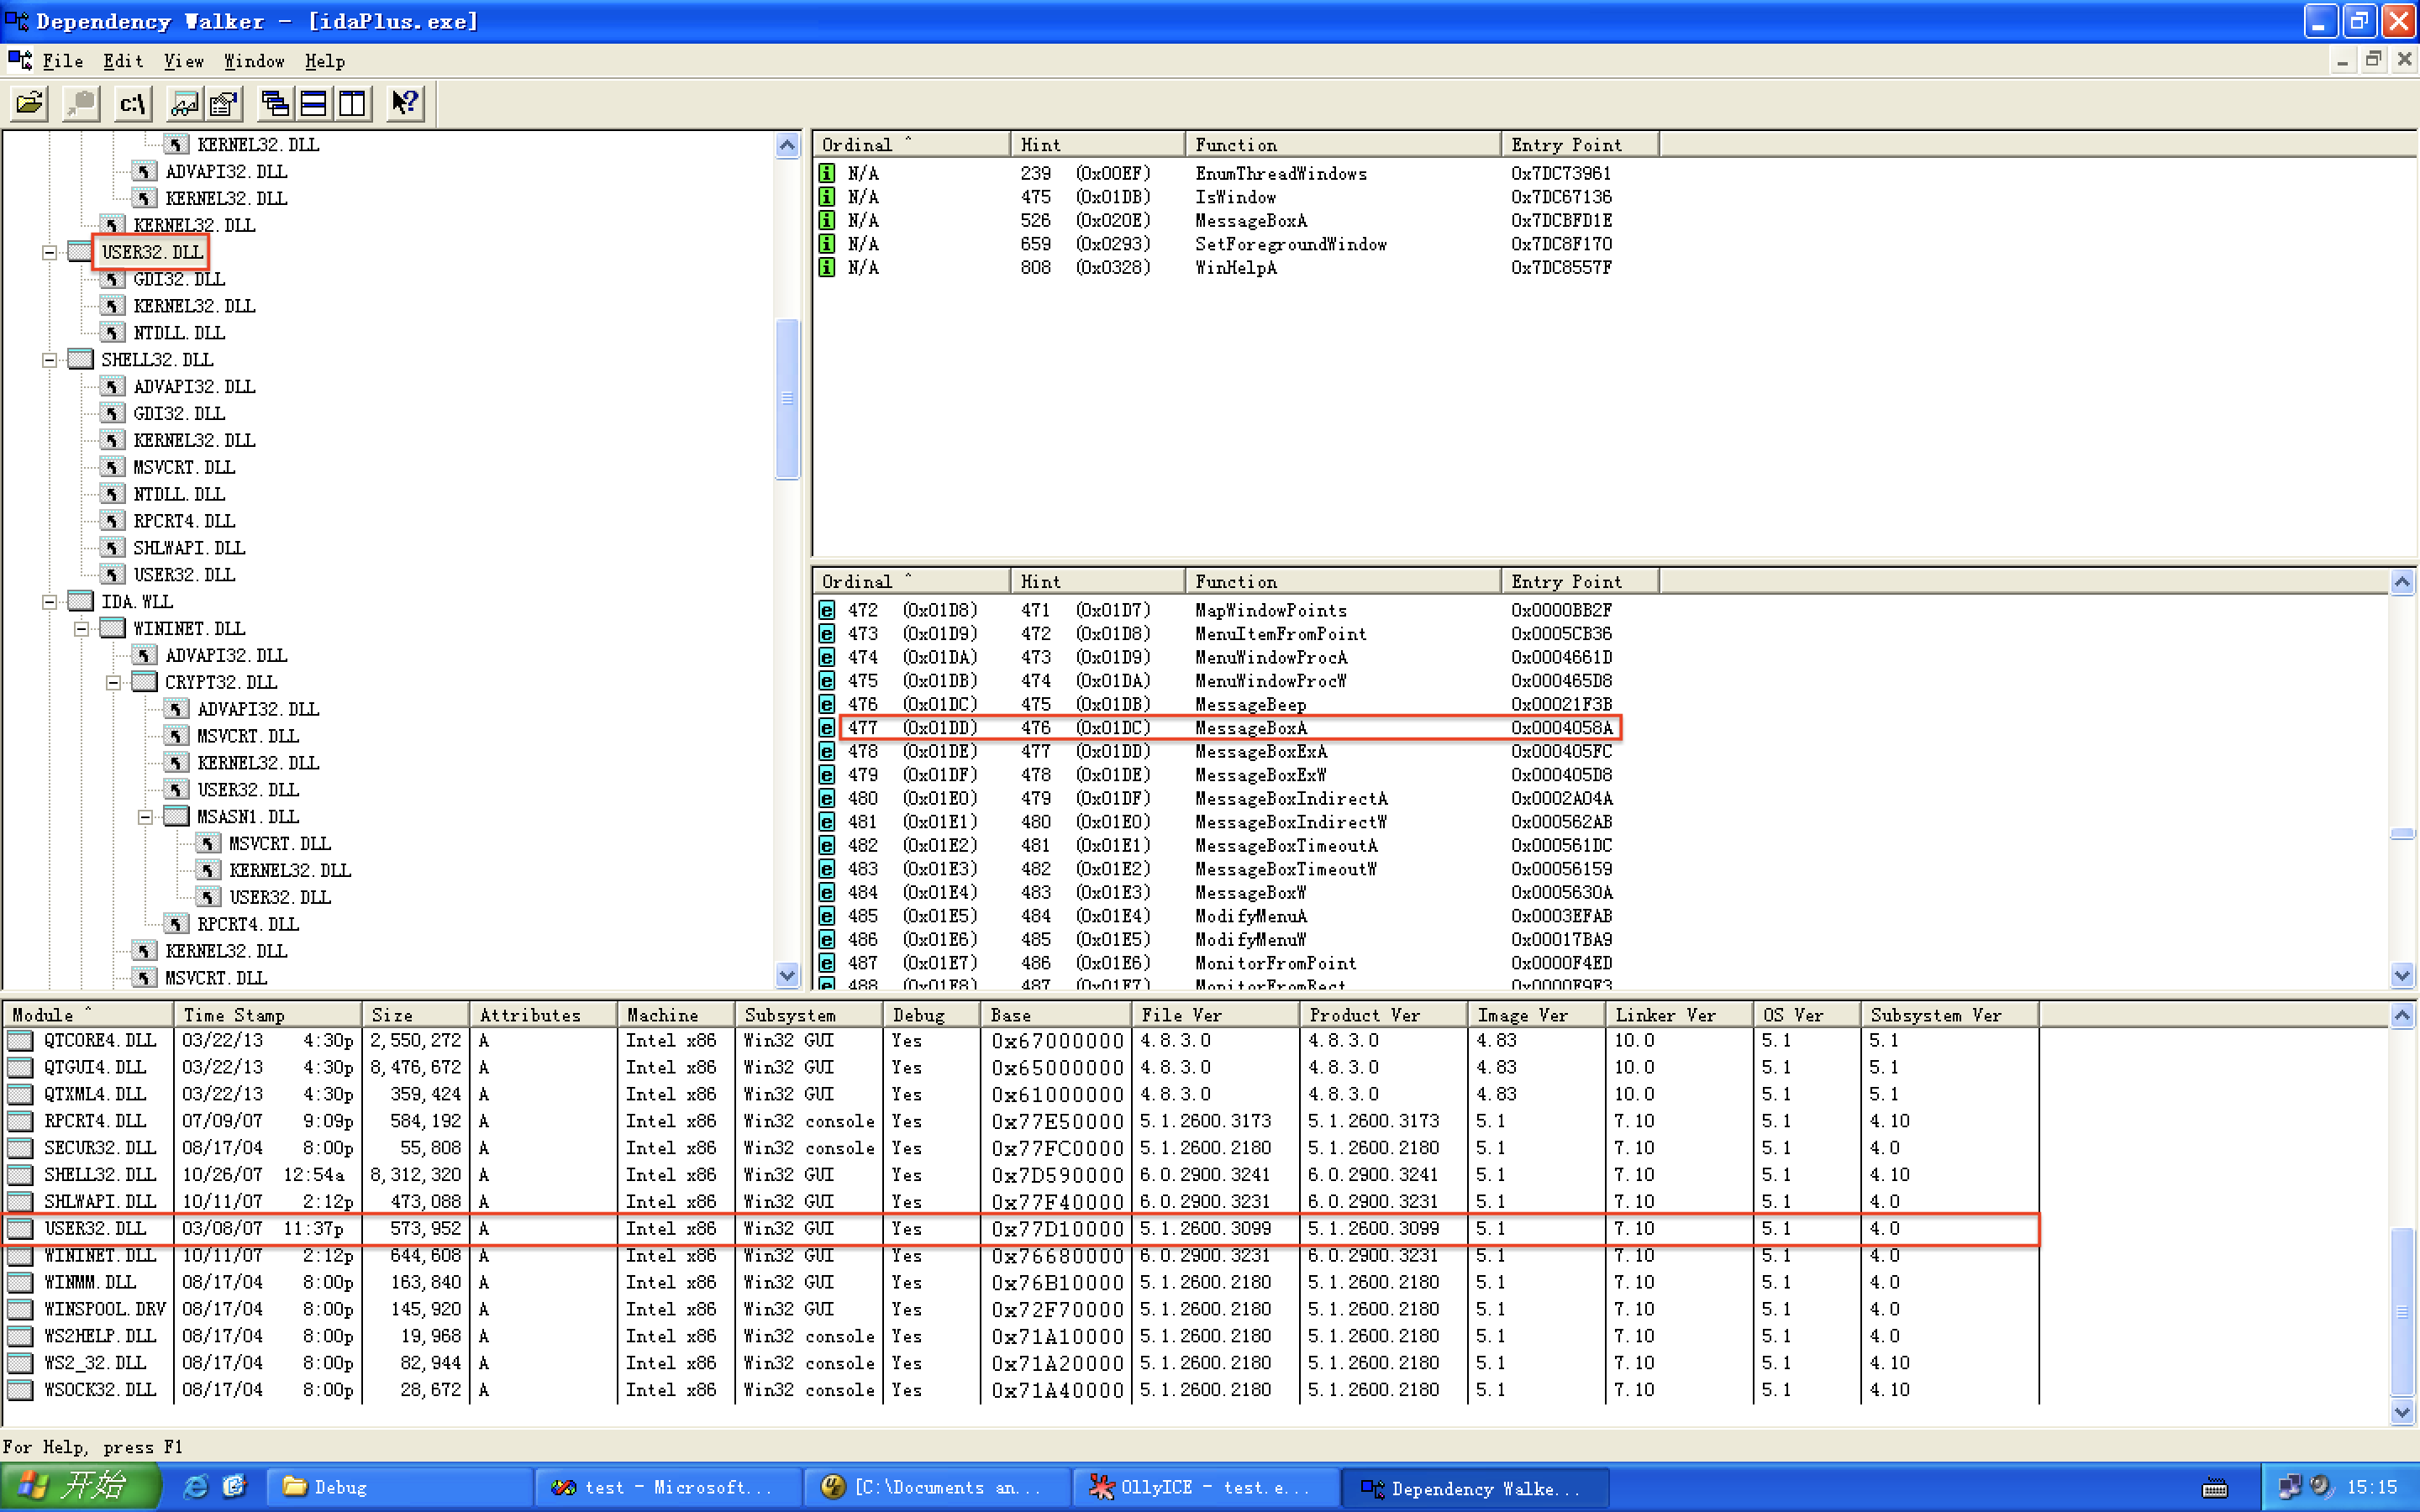Click the folder icon beside SHELL32.DLL in tree

tap(81, 359)
